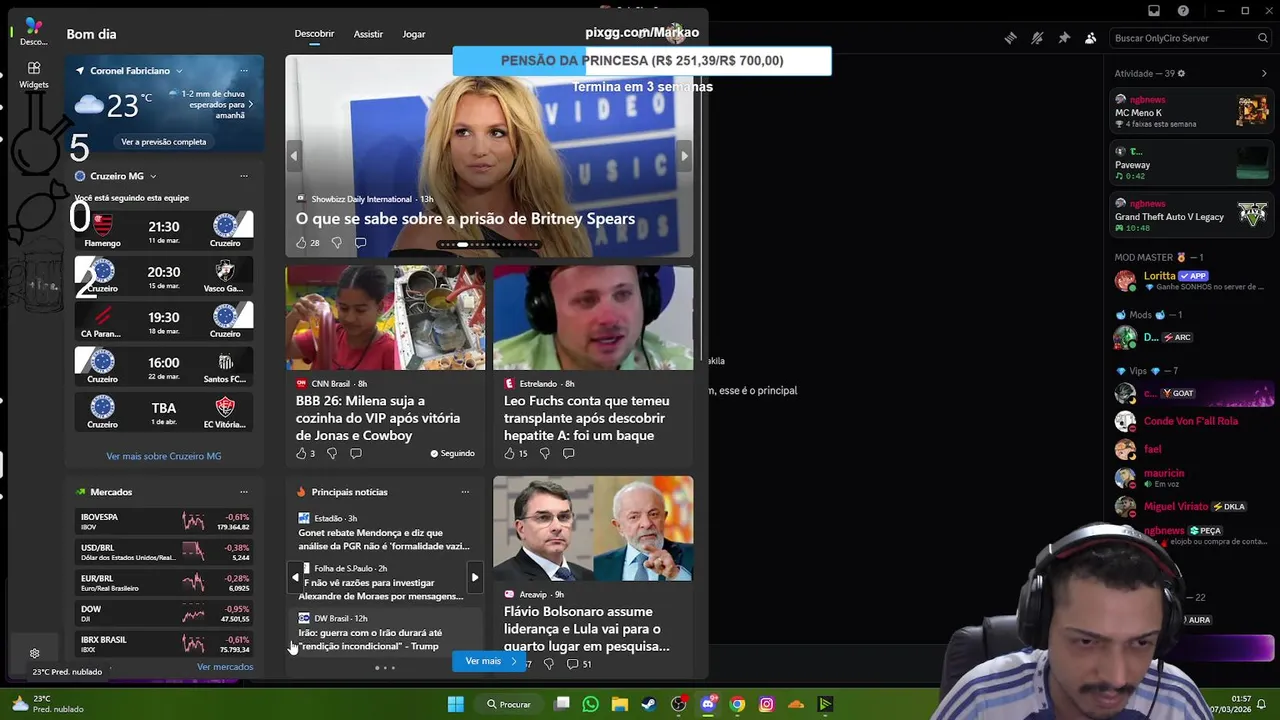Image resolution: width=1280 pixels, height=720 pixels.
Task: Open Estadão Gonet rebate Mendonça item
Action: pos(383,532)
